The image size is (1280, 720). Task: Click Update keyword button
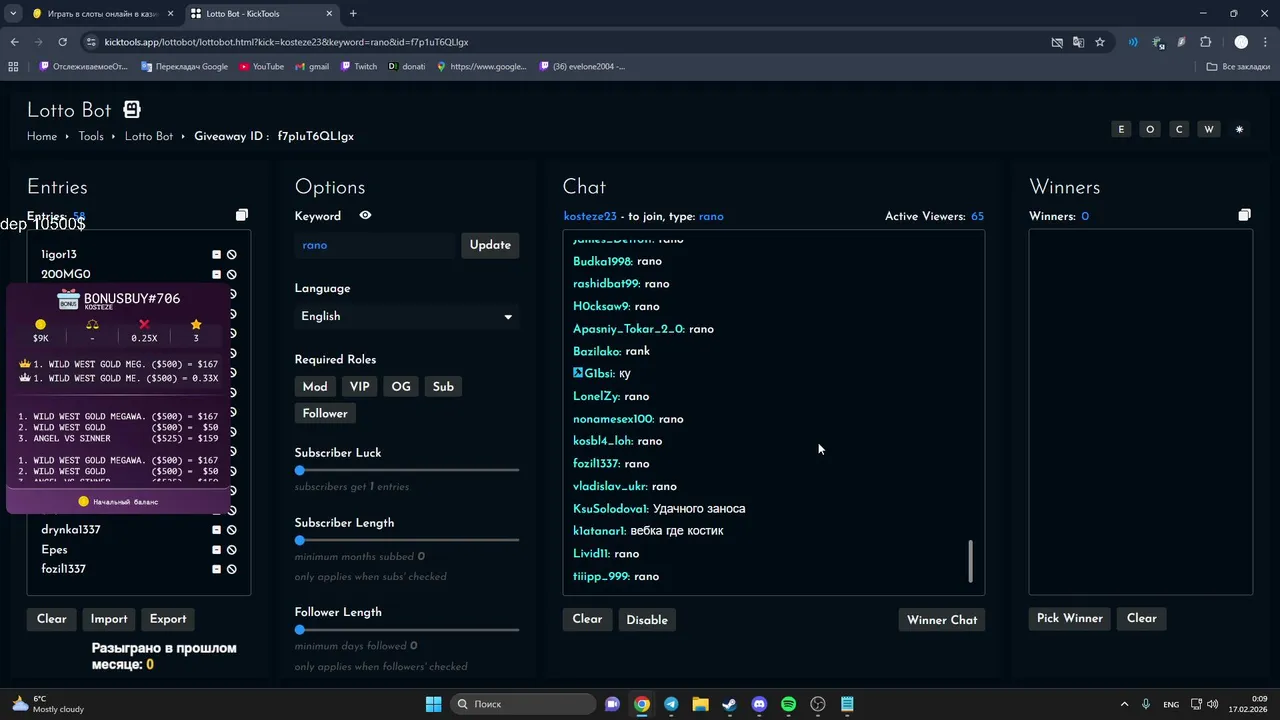pyautogui.click(x=490, y=245)
